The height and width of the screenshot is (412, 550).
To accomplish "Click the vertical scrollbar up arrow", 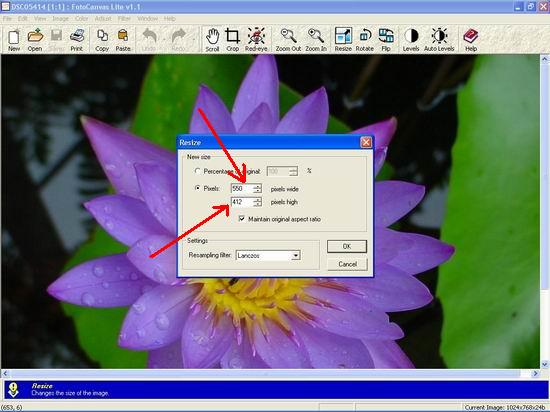I will (x=545, y=59).
